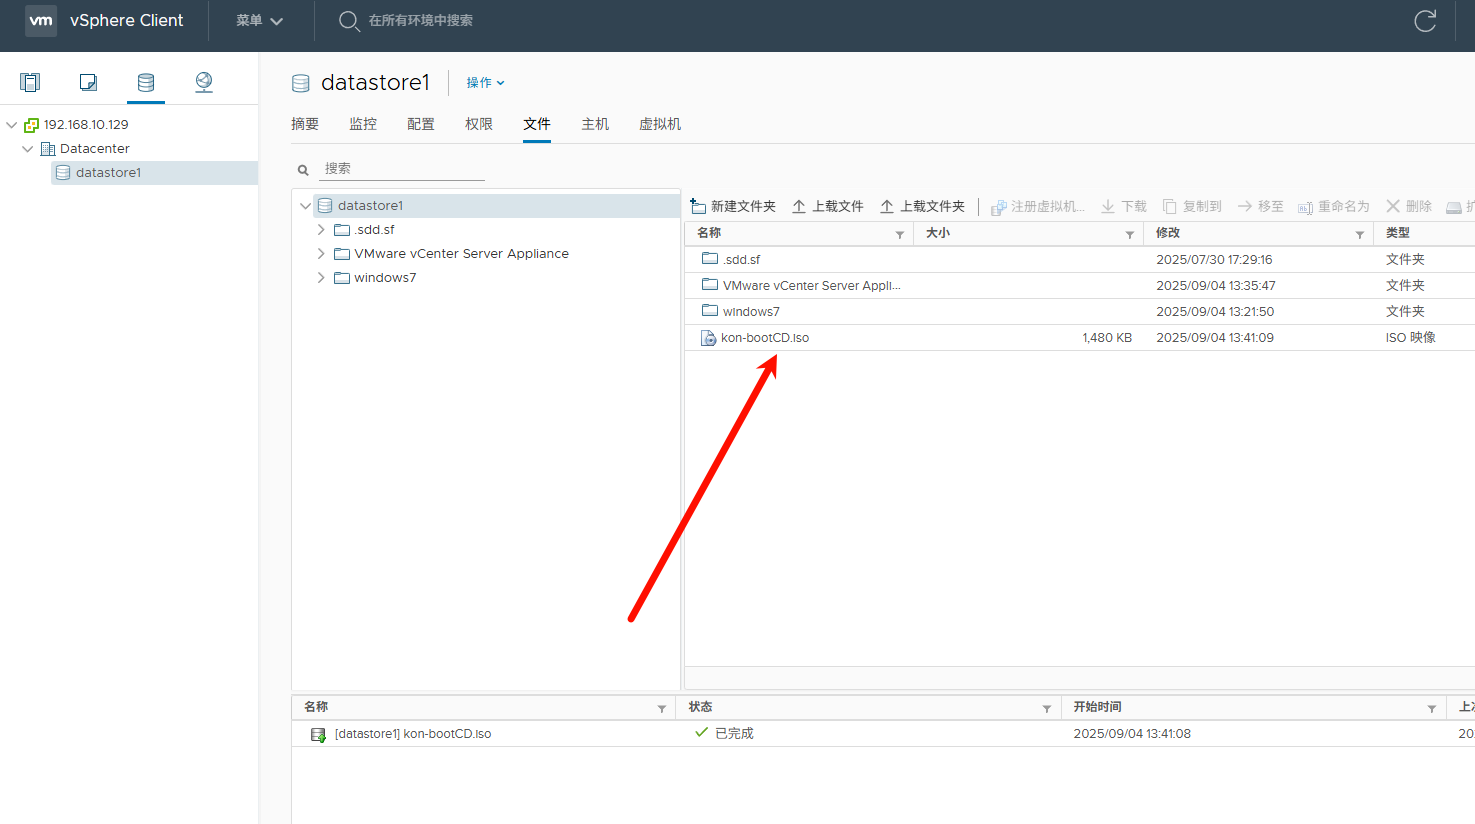Click the New Folder (新建文件夹) toolbar icon
The height and width of the screenshot is (824, 1475).
click(x=699, y=206)
